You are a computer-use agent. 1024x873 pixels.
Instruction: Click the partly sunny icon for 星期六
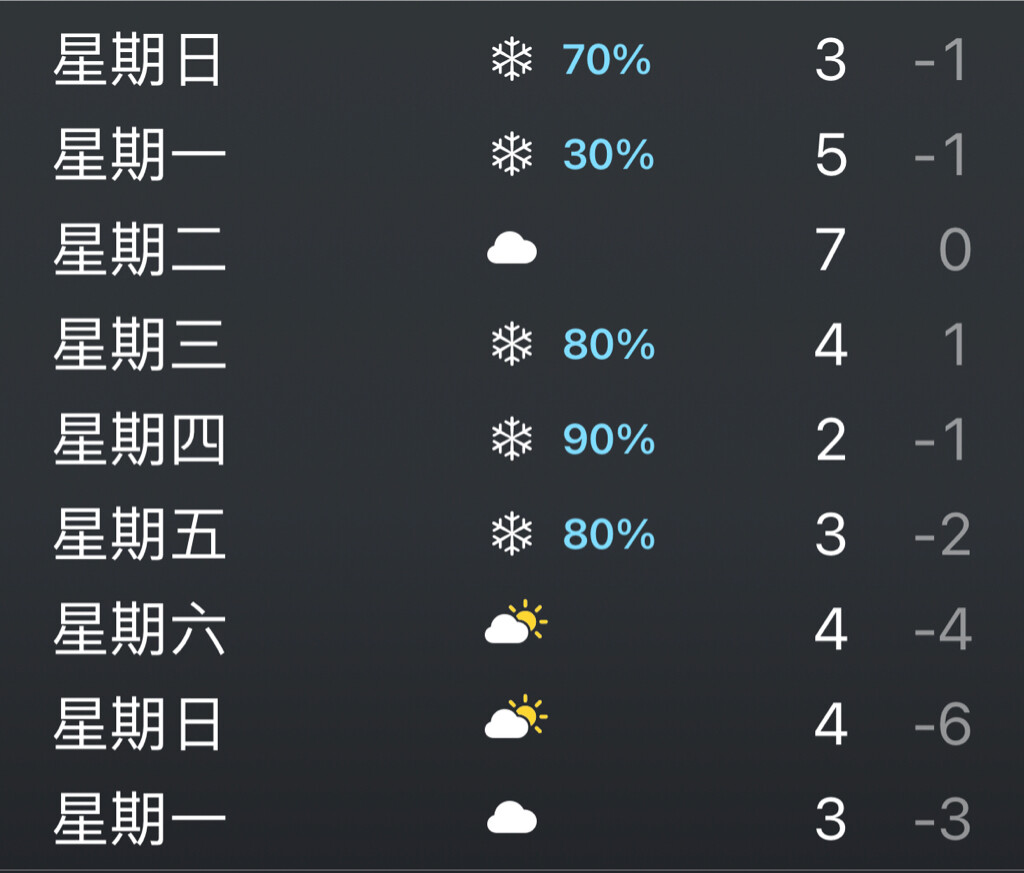coord(516,622)
